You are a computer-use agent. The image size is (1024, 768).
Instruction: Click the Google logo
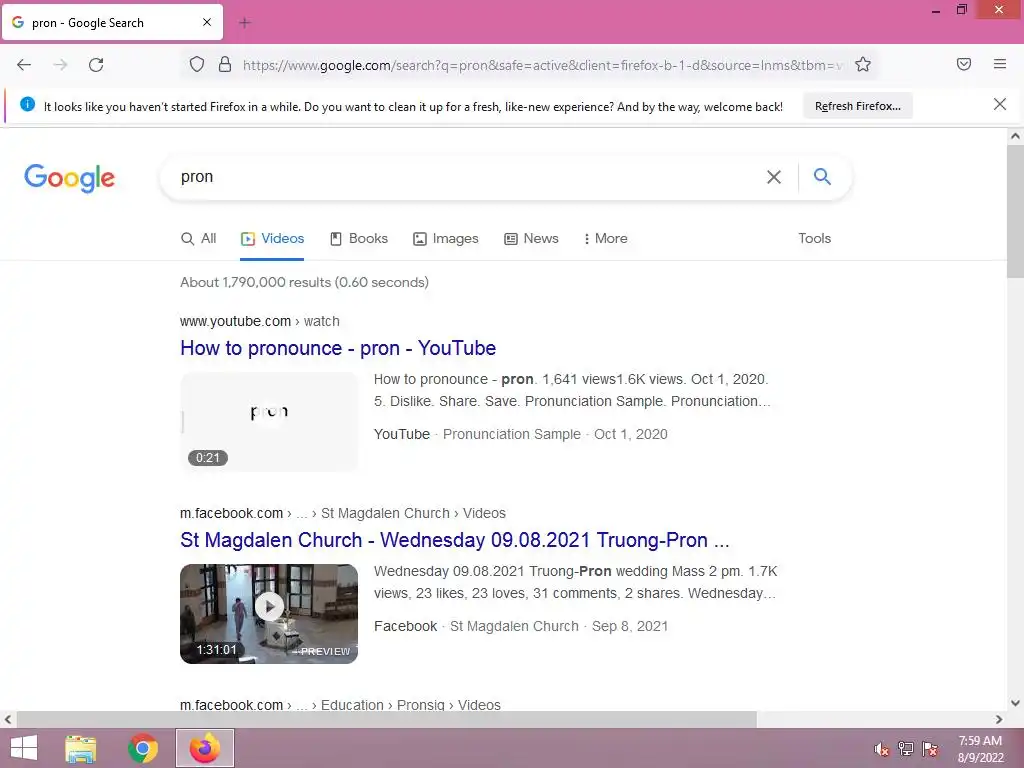coord(70,178)
